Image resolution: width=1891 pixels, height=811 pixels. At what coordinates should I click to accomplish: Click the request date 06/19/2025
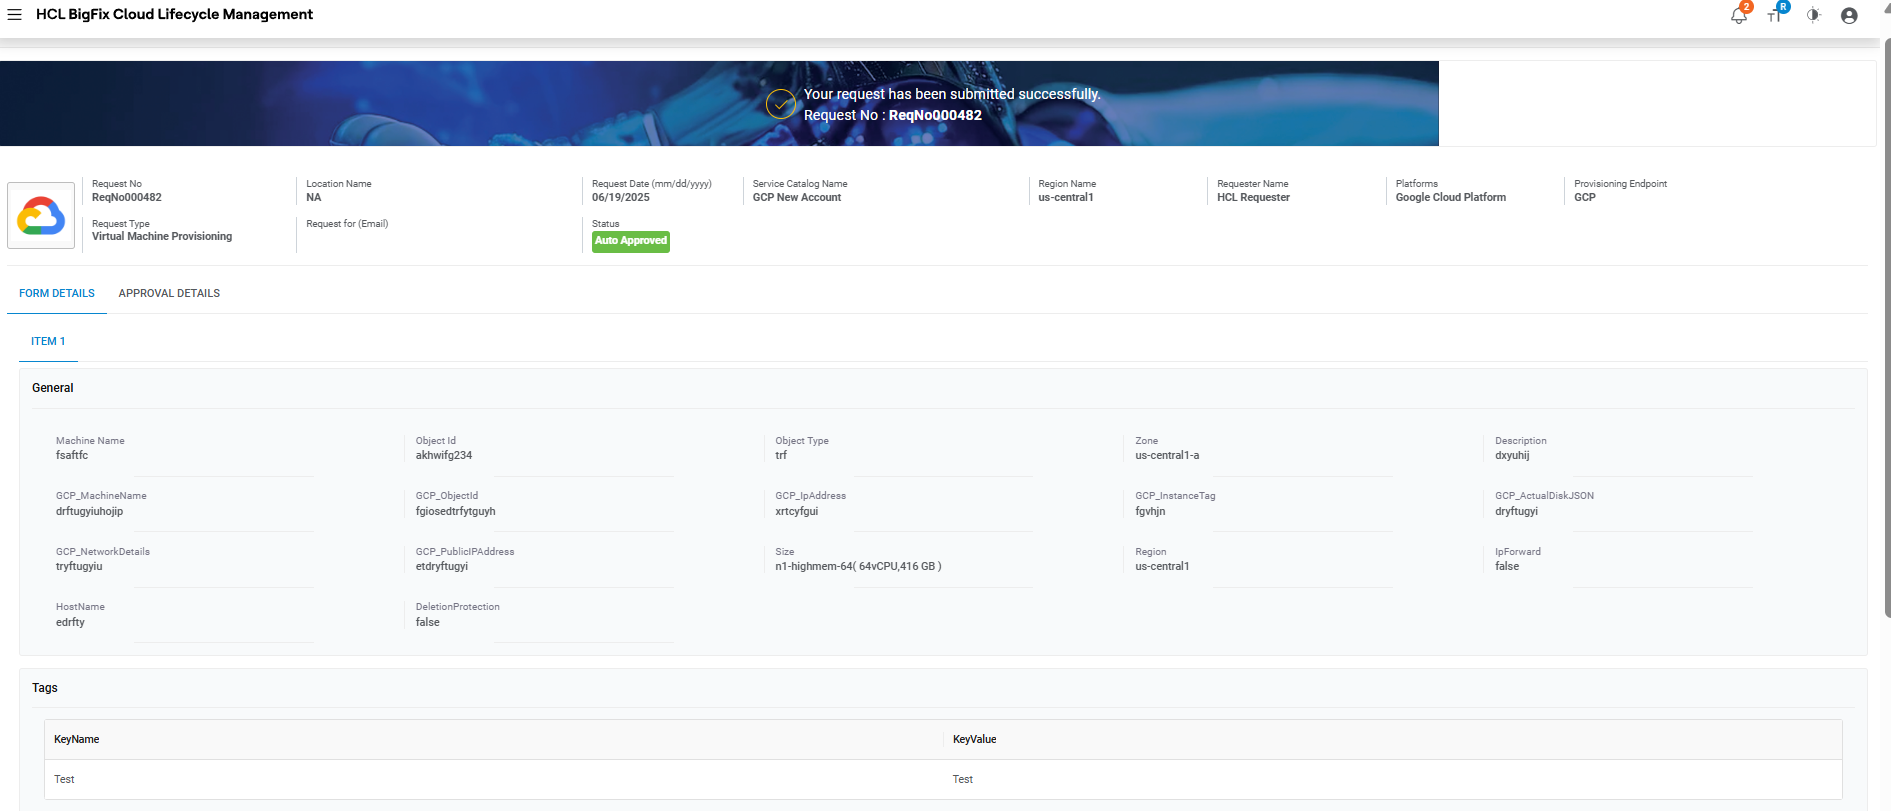[x=621, y=198]
